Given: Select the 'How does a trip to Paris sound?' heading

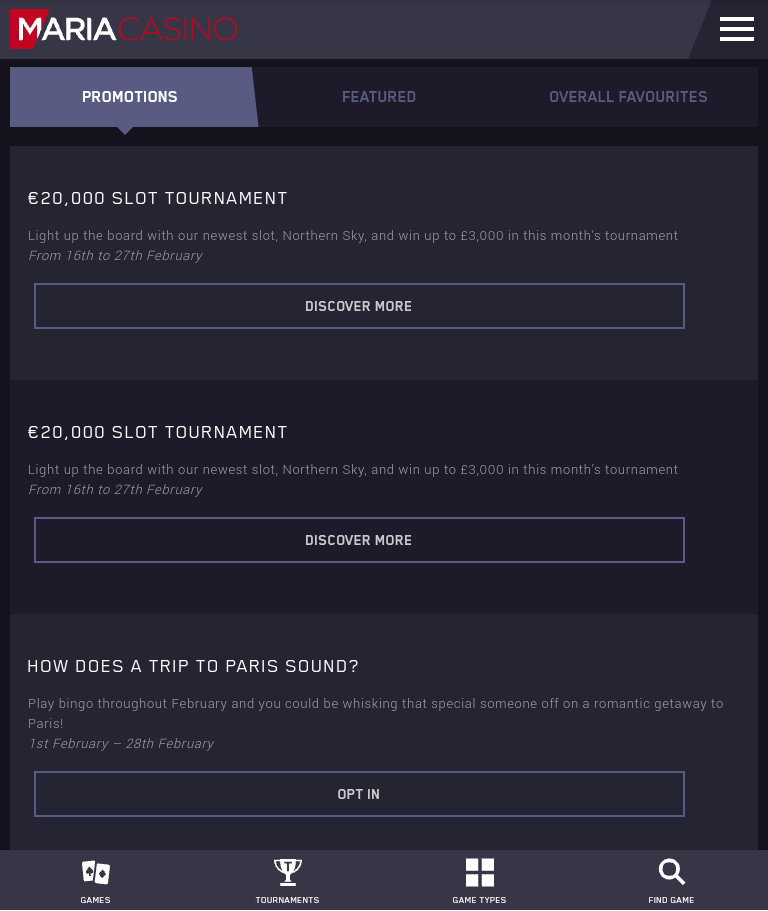Looking at the screenshot, I should click(x=193, y=666).
